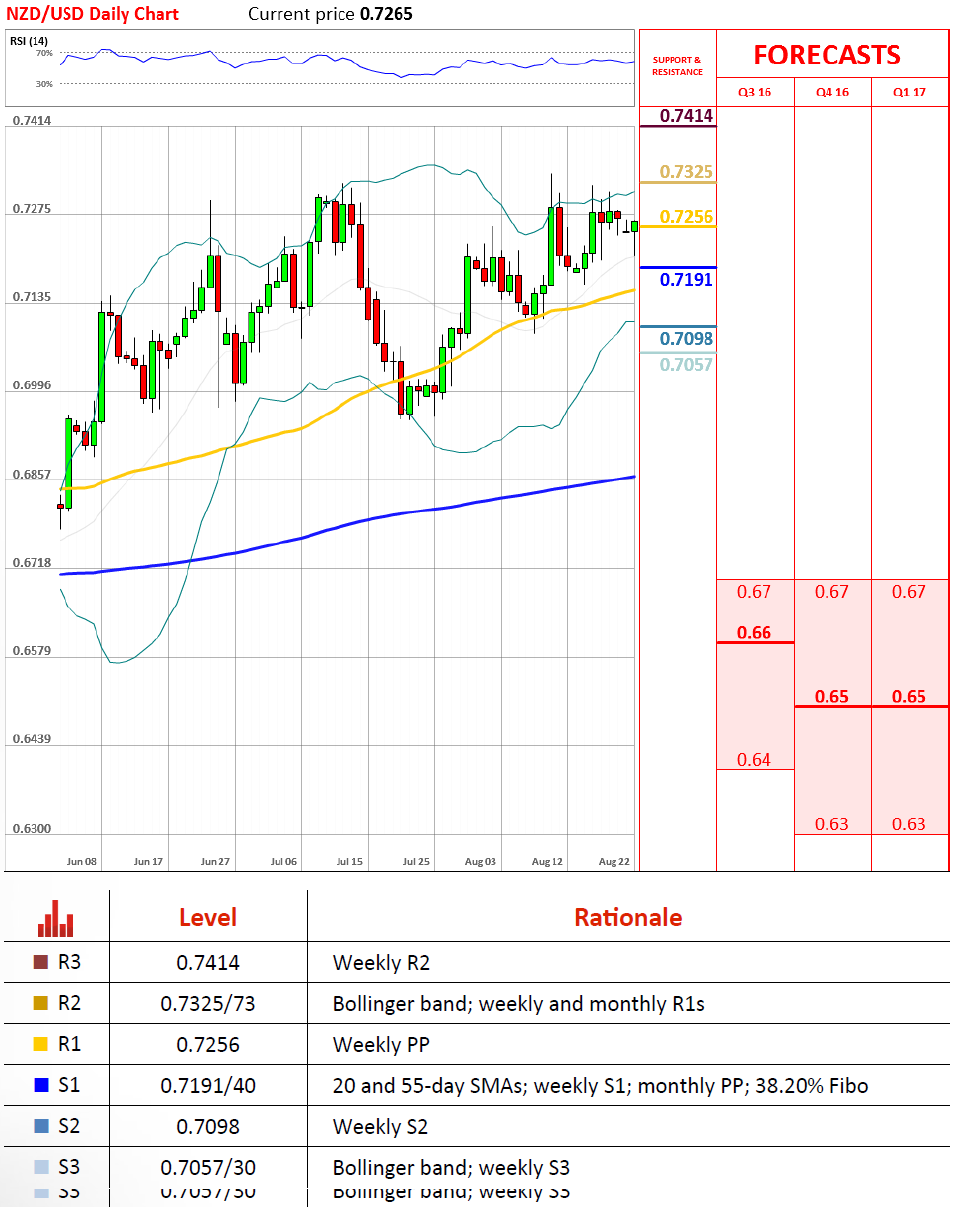Select the Q1 17 forecast column header
963x1207 pixels.
[x=909, y=92]
